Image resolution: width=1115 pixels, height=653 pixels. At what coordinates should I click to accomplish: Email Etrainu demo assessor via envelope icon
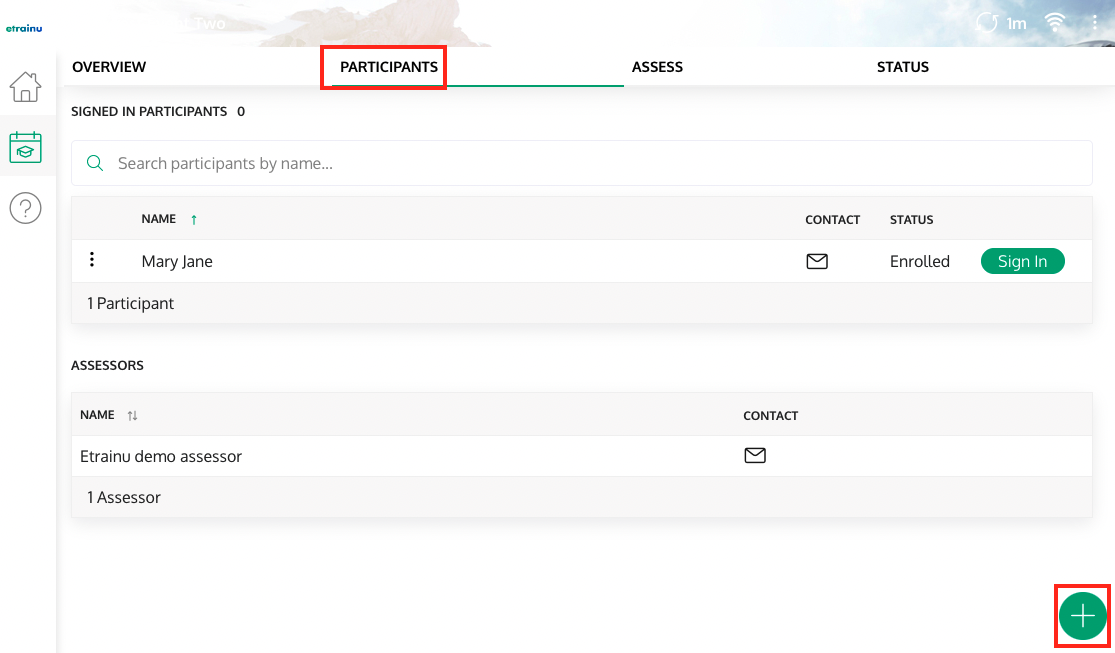point(755,456)
